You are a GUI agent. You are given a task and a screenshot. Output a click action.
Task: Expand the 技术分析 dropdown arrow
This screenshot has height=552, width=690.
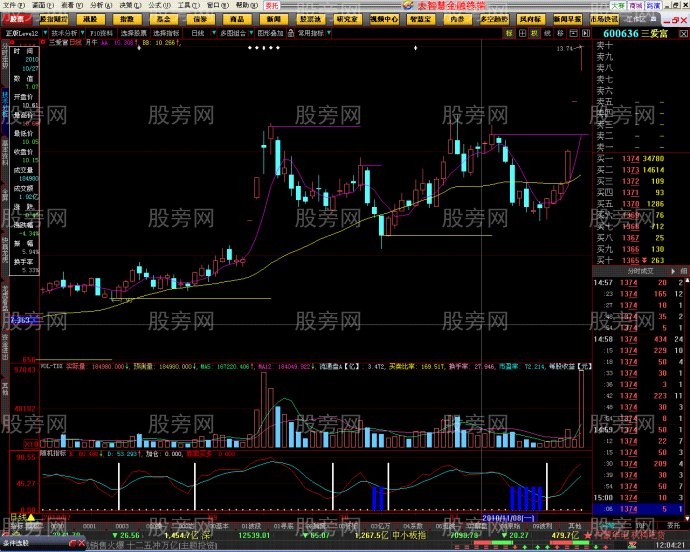(83, 33)
